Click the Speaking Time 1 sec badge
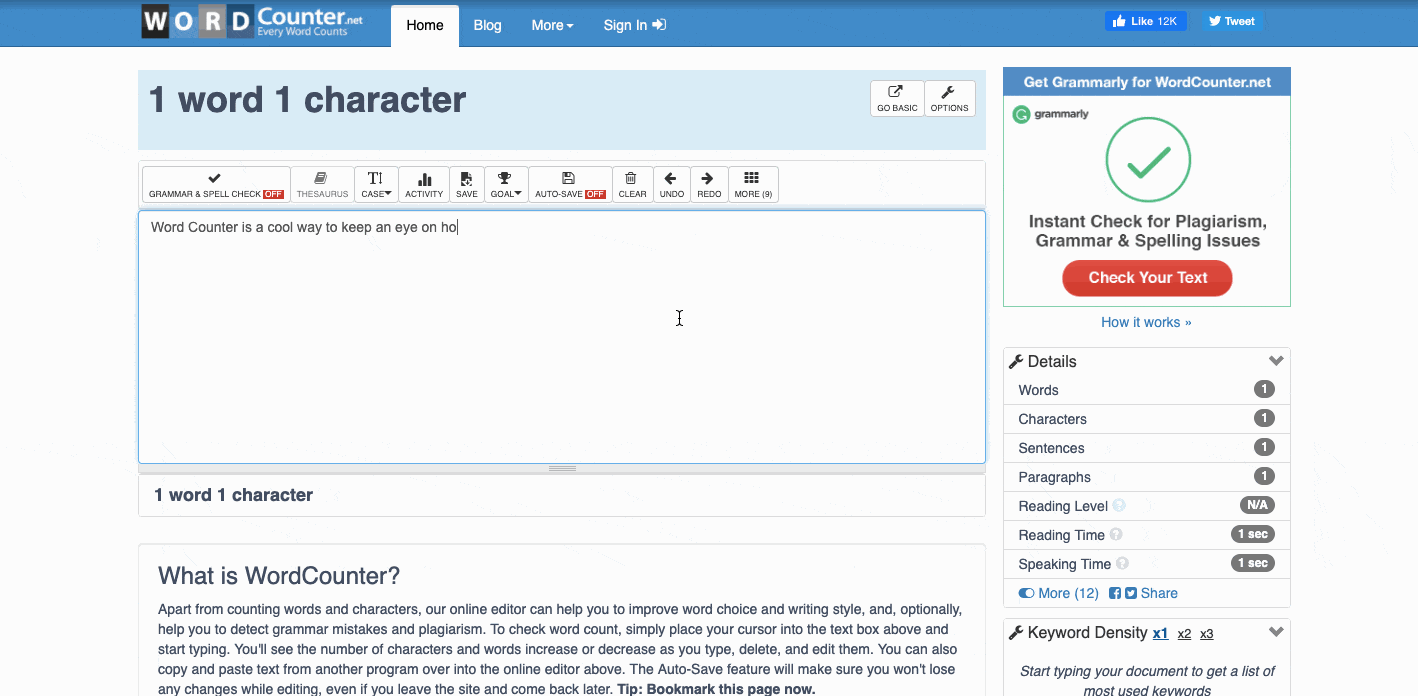The image size is (1418, 696). (x=1253, y=564)
